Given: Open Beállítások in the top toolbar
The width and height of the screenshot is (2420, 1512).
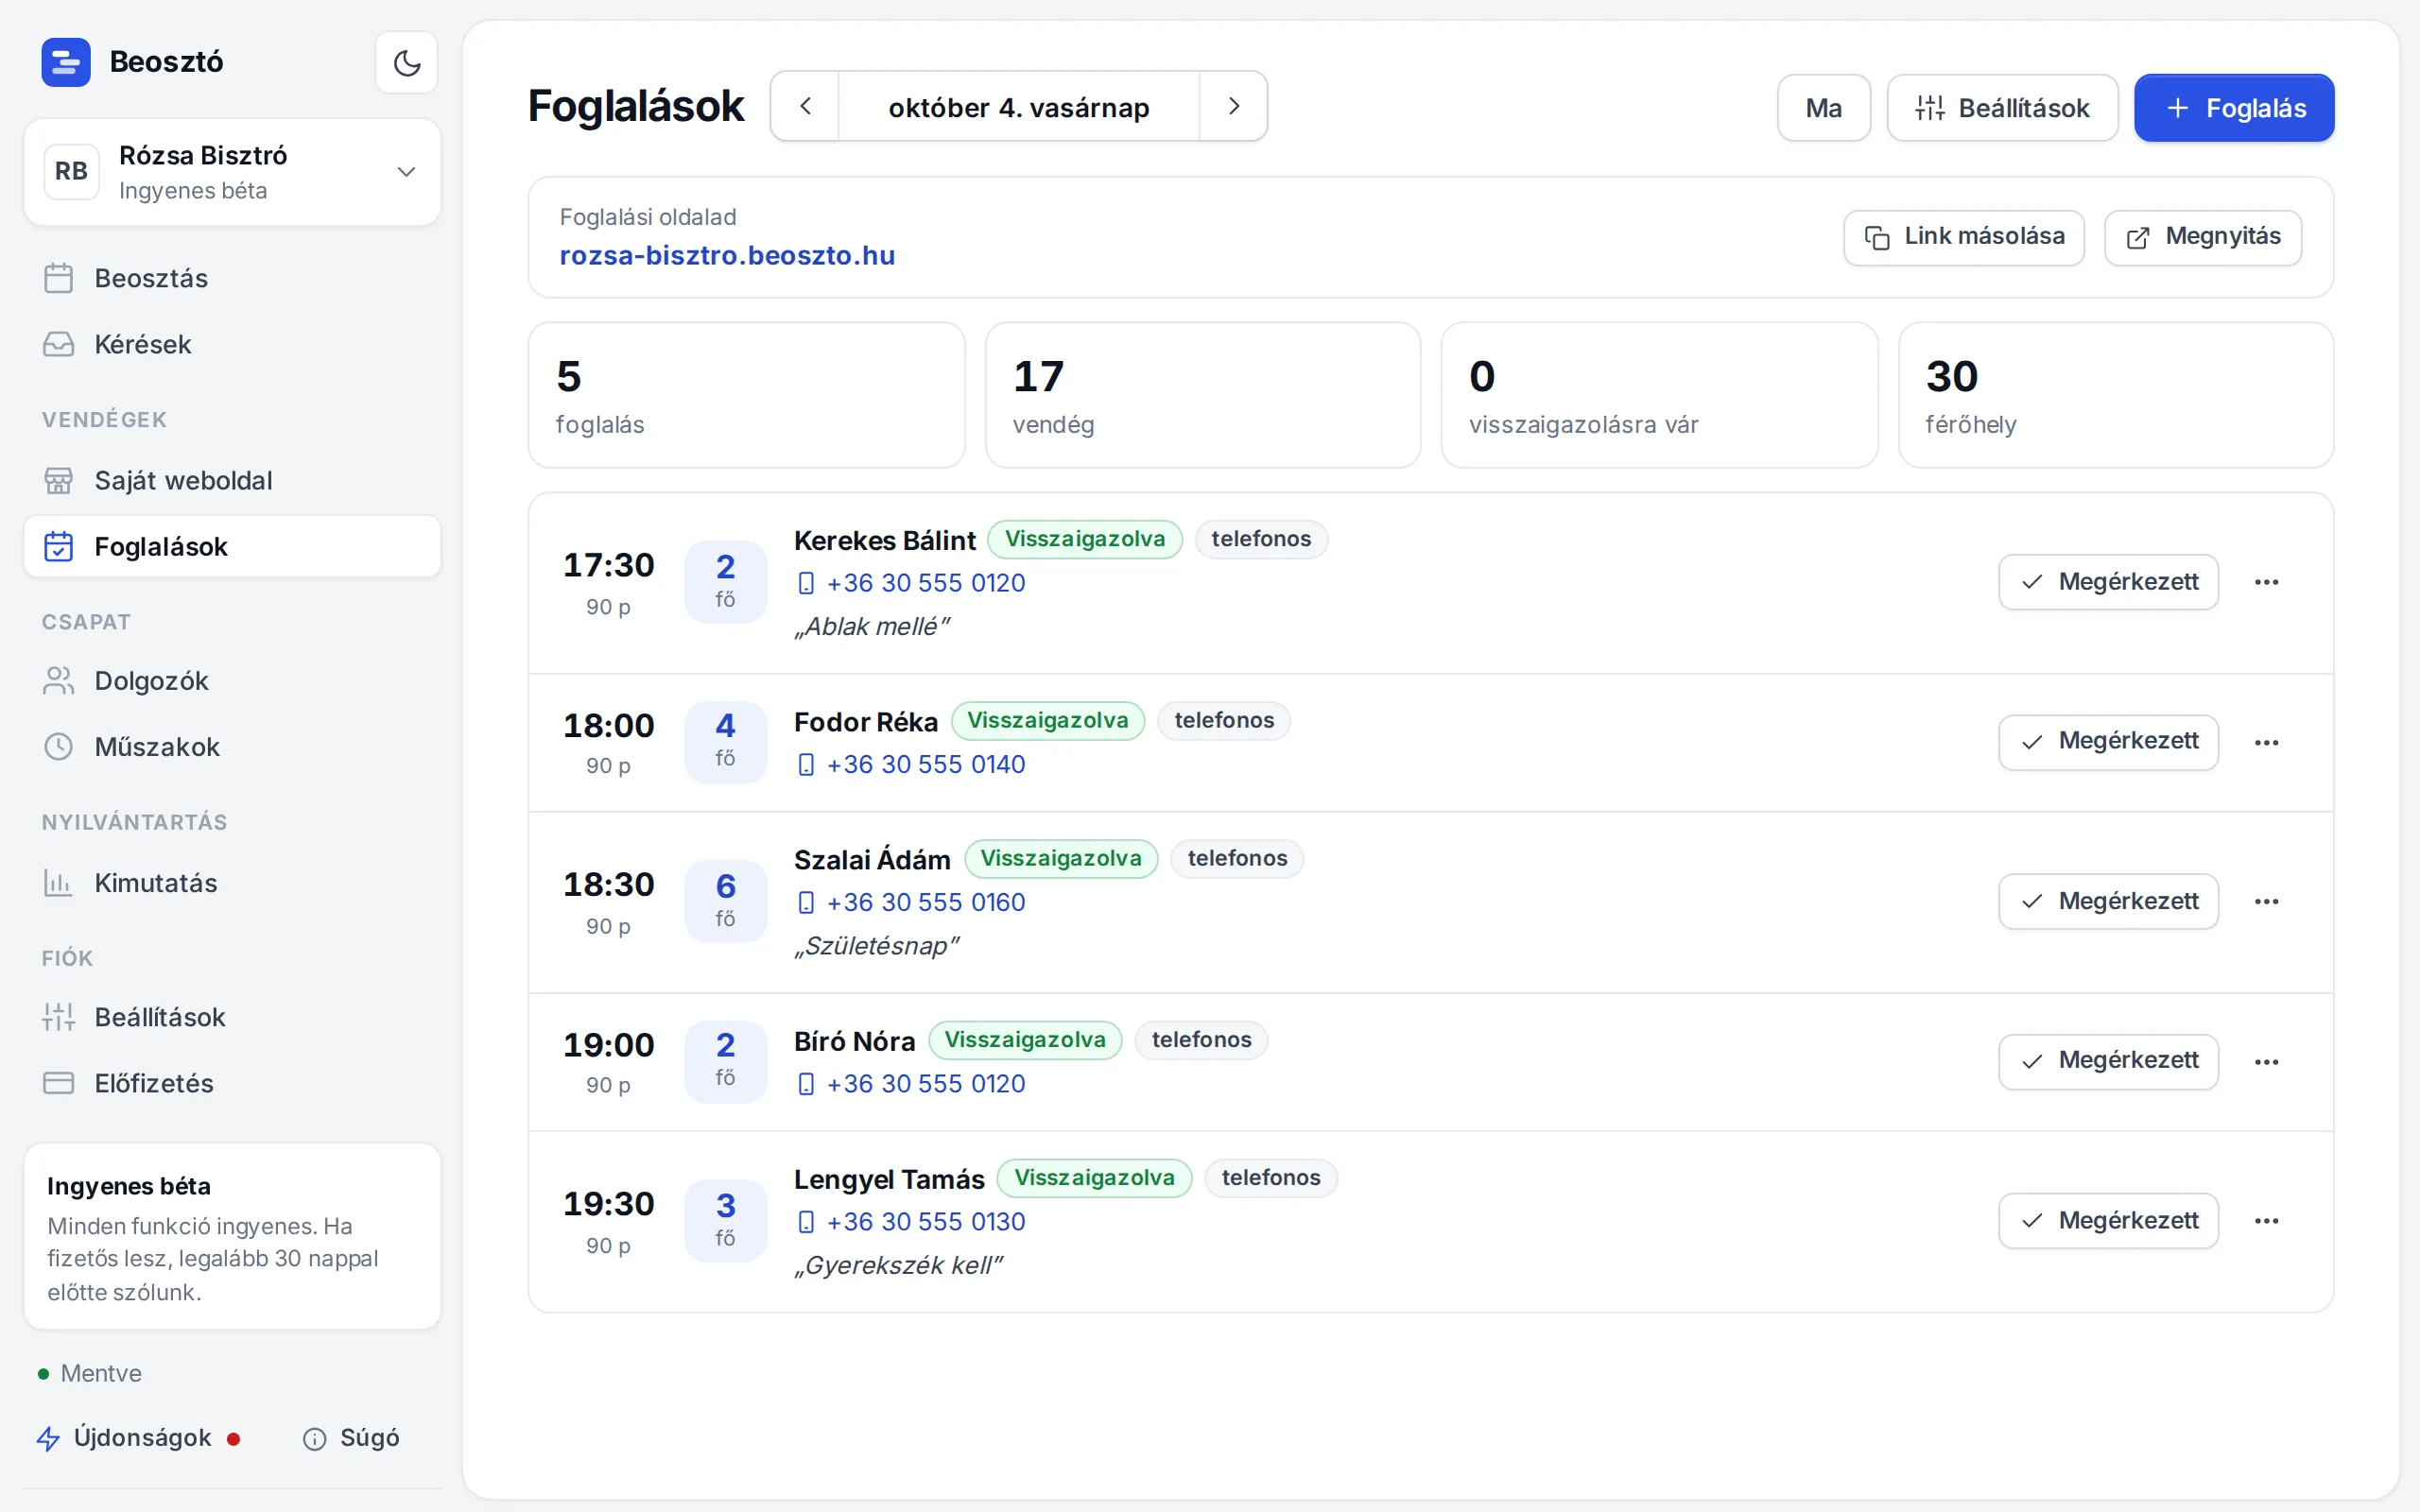Looking at the screenshot, I should click(2002, 108).
